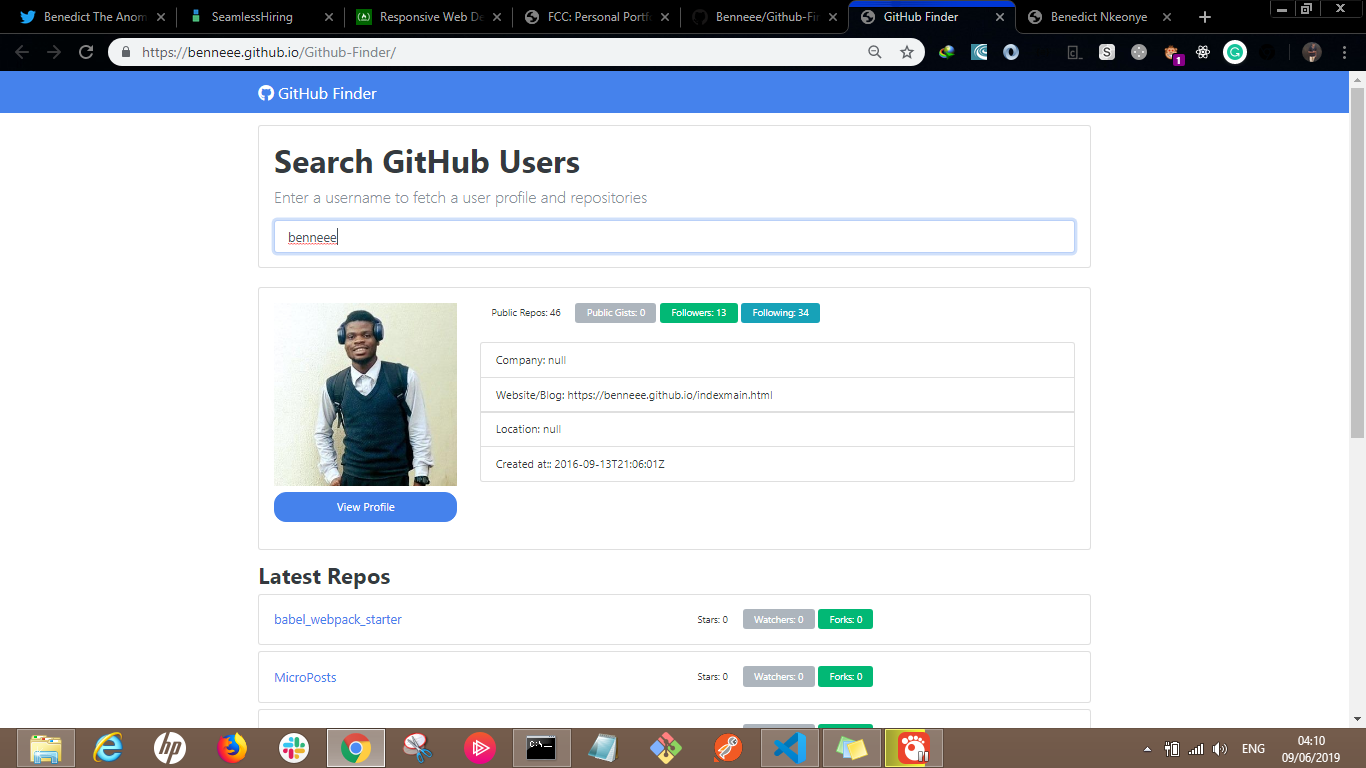Open the Chrome three-dot menu
Viewport: 1366px width, 768px height.
(x=1344, y=52)
